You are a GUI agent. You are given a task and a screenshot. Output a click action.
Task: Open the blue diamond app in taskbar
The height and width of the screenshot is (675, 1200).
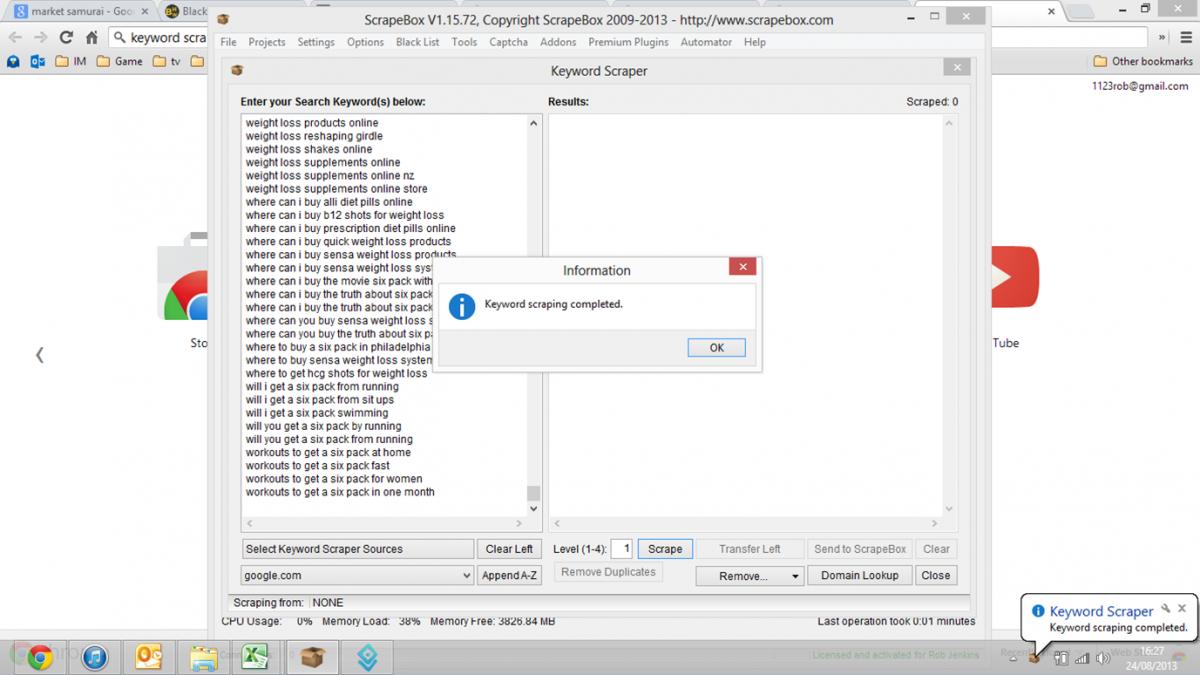tap(367, 657)
